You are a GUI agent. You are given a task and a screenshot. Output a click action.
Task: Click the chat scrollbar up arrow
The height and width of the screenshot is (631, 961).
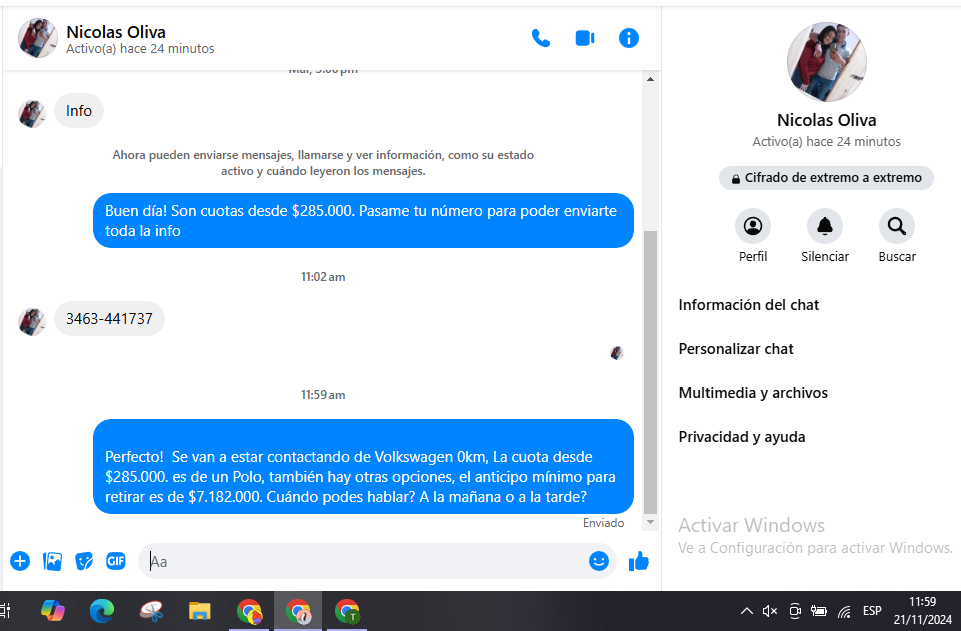coord(650,79)
